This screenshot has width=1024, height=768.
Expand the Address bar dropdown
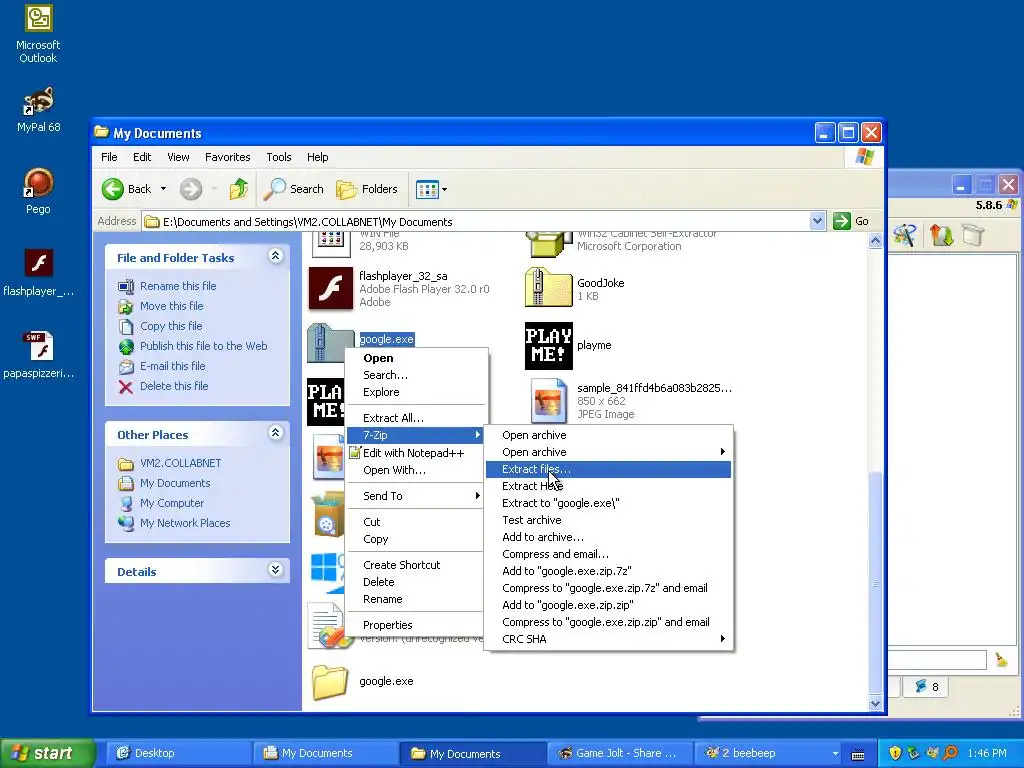(817, 221)
